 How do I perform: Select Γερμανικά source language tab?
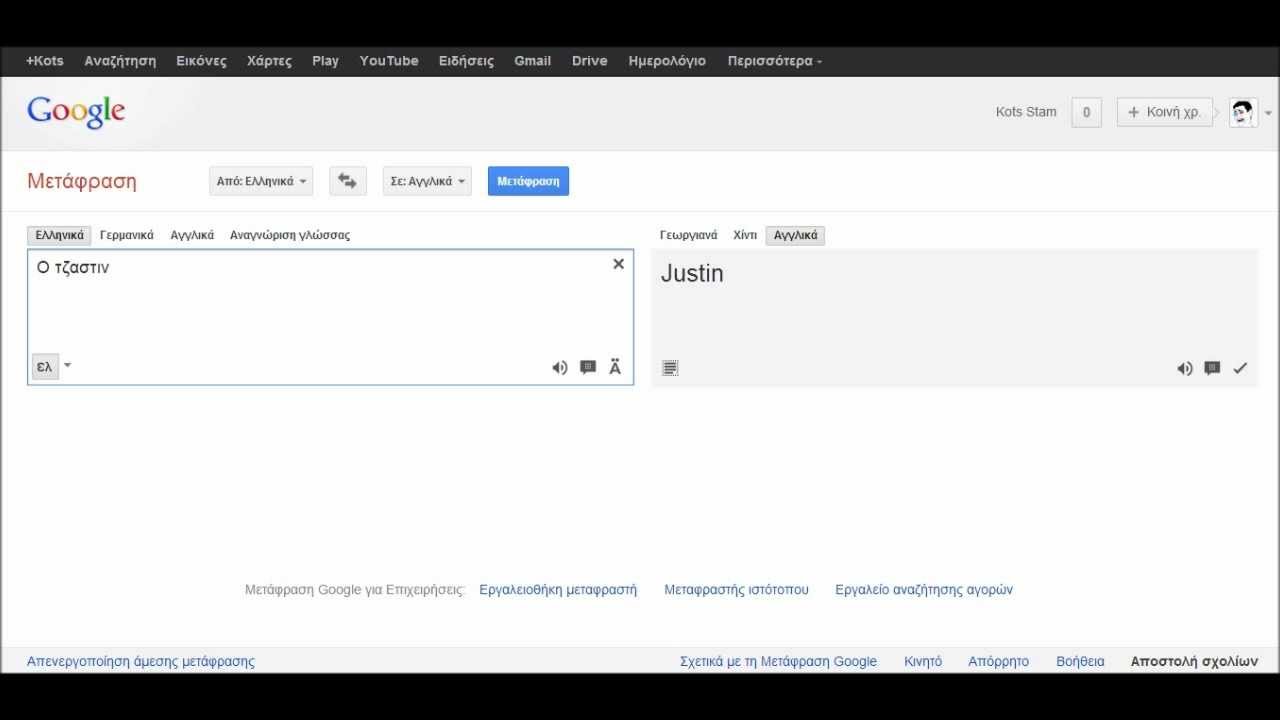click(x=127, y=235)
